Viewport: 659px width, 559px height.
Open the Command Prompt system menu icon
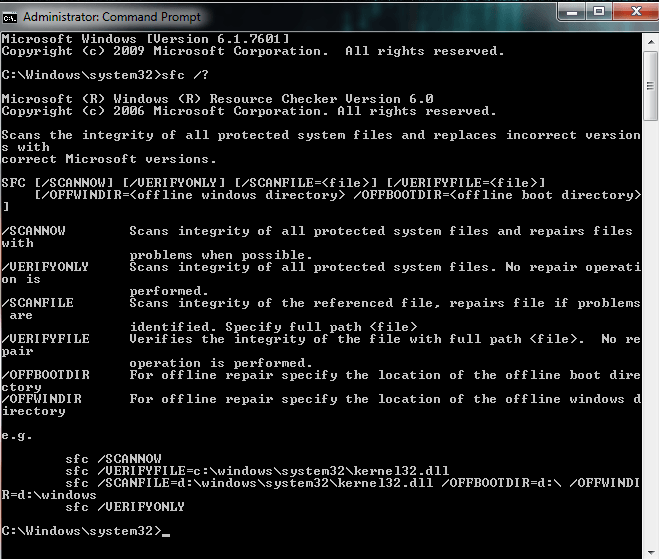[x=9, y=18]
